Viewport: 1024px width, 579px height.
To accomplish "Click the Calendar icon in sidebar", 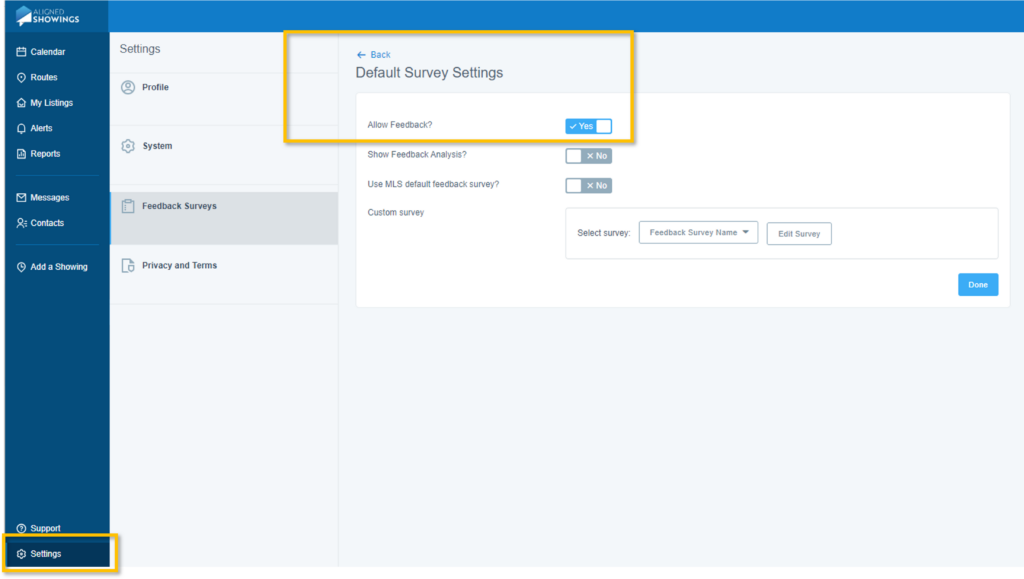I will coord(22,52).
